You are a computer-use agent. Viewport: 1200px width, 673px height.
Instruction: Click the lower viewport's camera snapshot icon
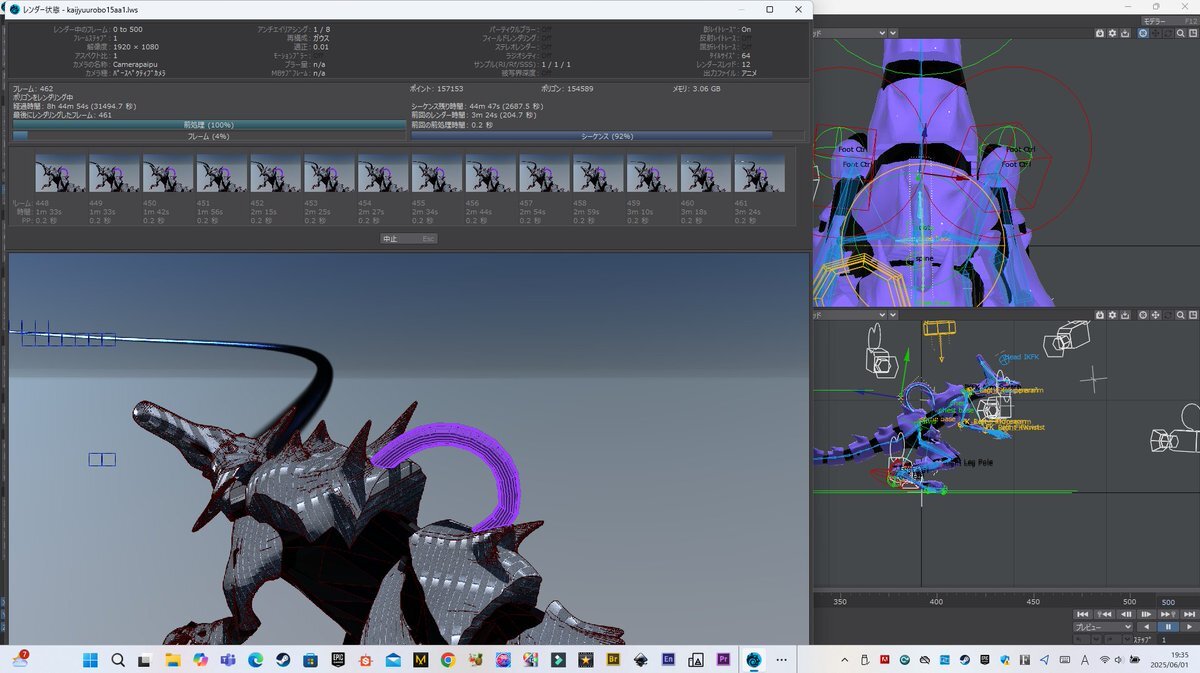coord(1100,314)
